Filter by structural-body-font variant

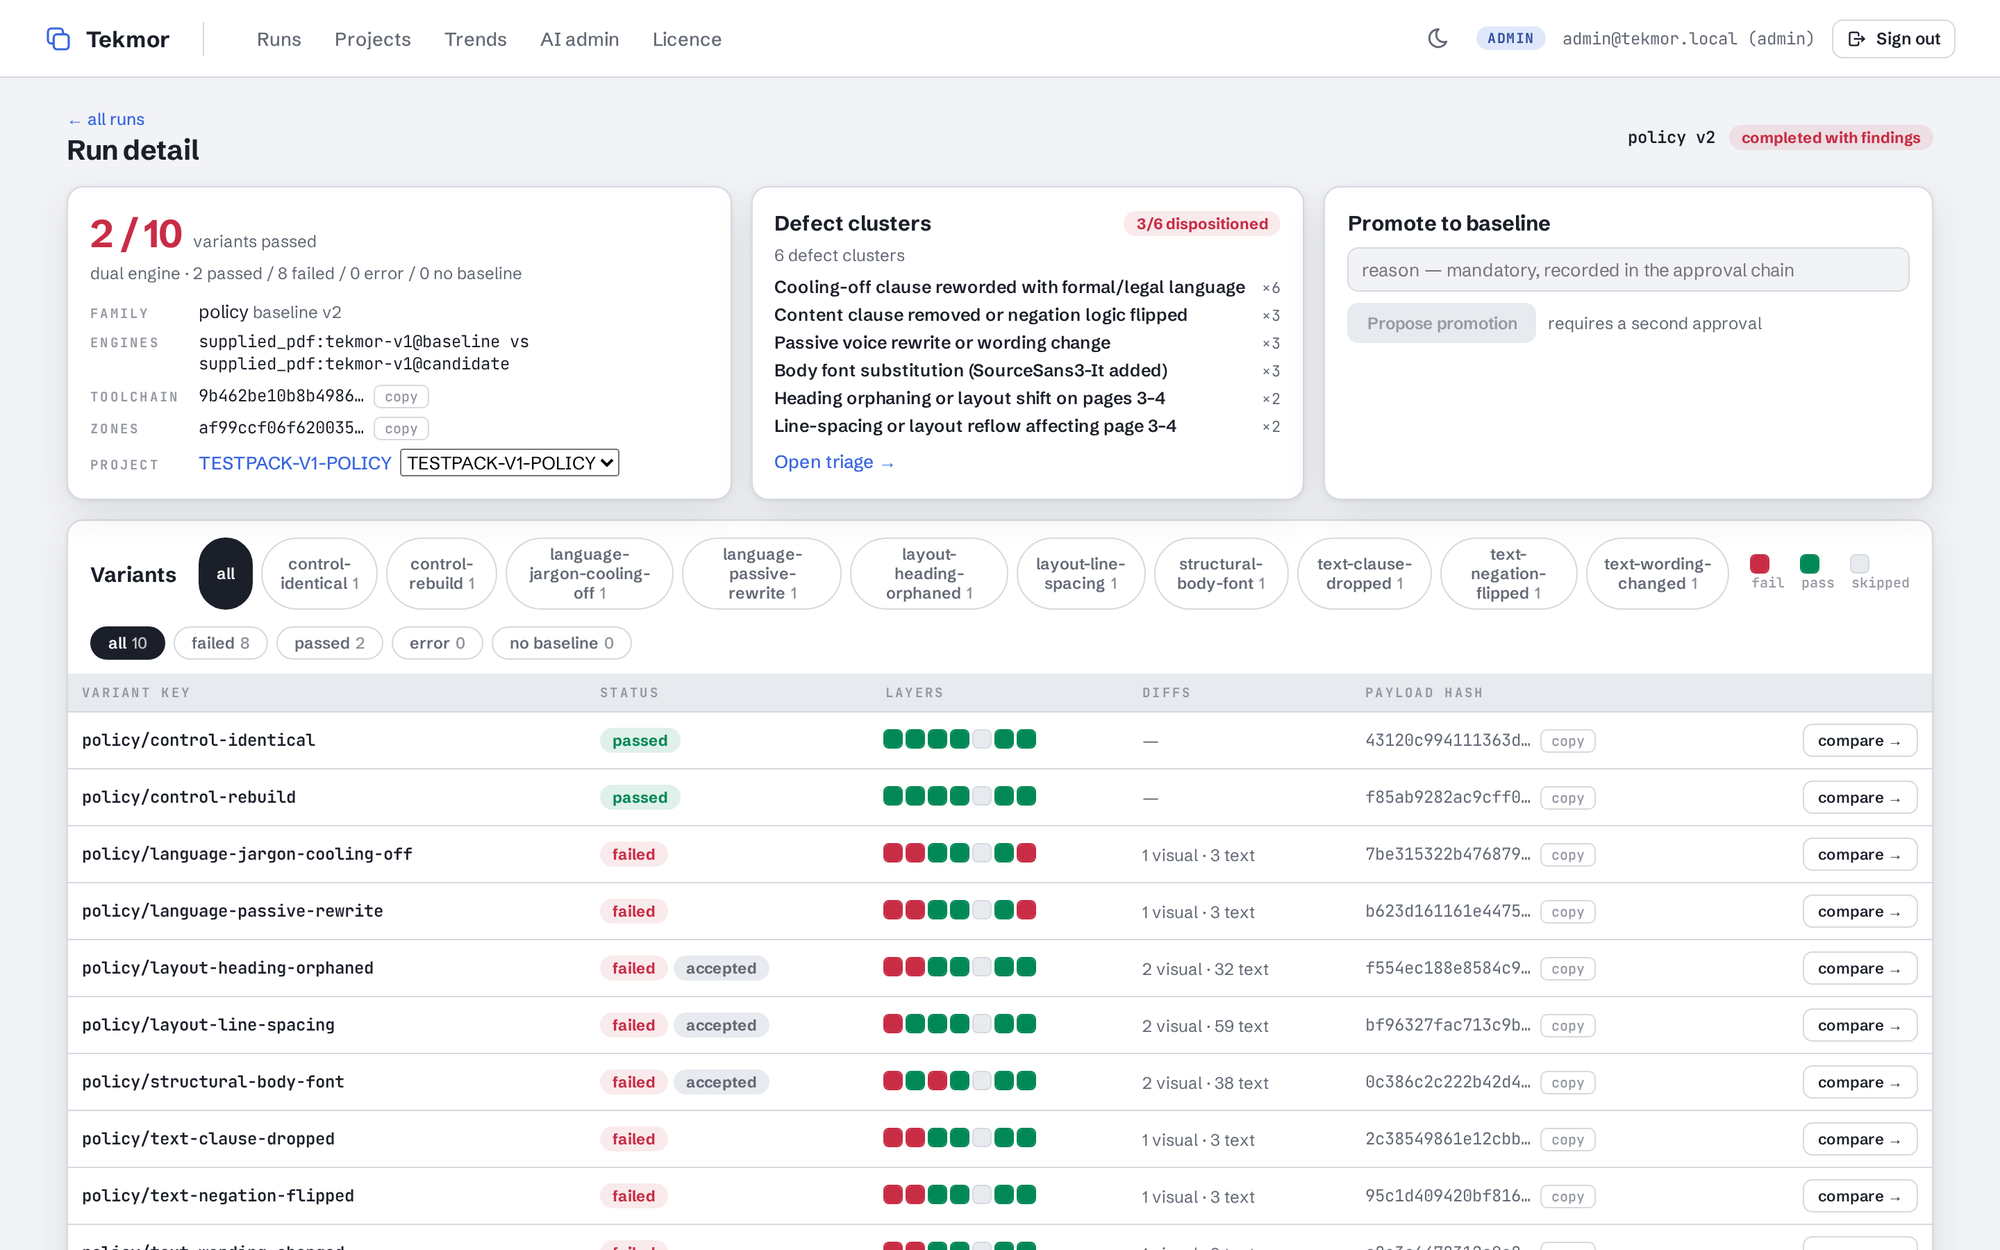(1221, 574)
